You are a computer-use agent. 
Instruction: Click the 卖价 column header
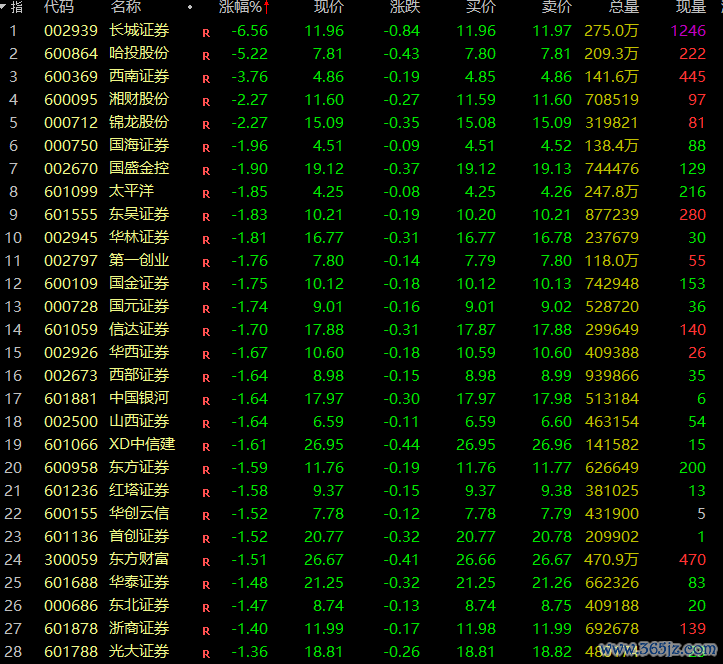pyautogui.click(x=557, y=6)
